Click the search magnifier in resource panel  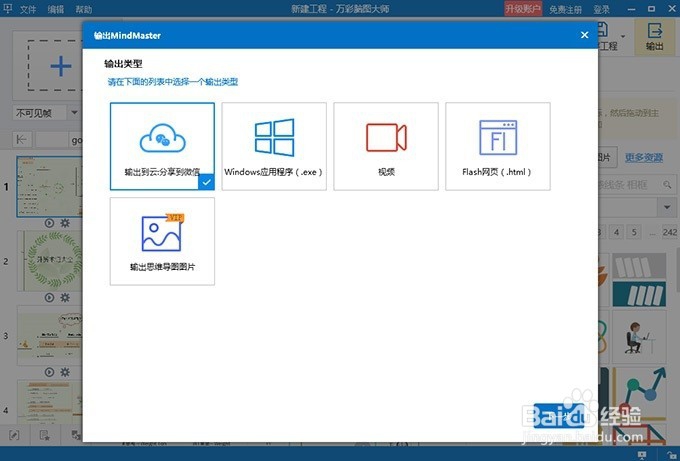tap(667, 185)
